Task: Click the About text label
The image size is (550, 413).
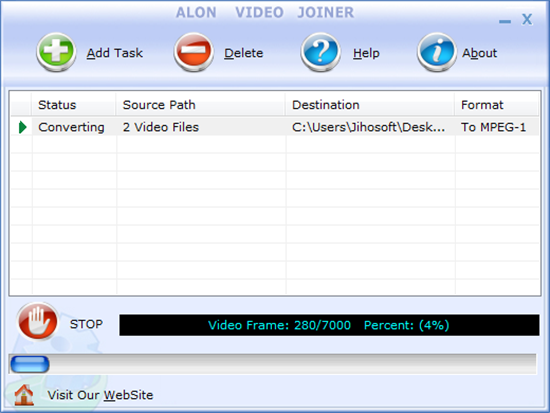Action: 479,53
